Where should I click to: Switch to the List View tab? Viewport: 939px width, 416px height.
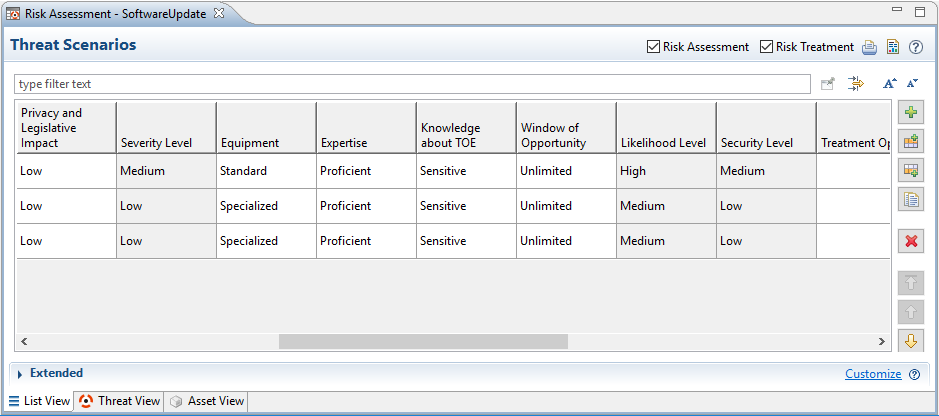[x=39, y=401]
